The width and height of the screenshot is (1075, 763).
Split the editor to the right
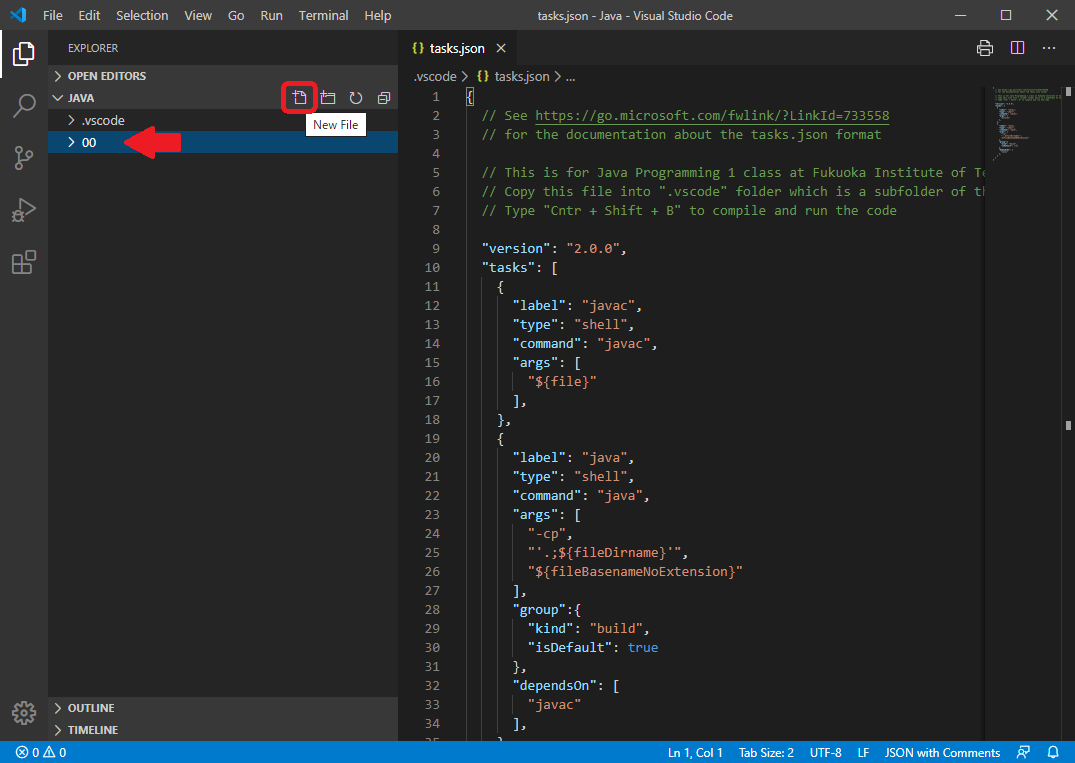click(1017, 48)
